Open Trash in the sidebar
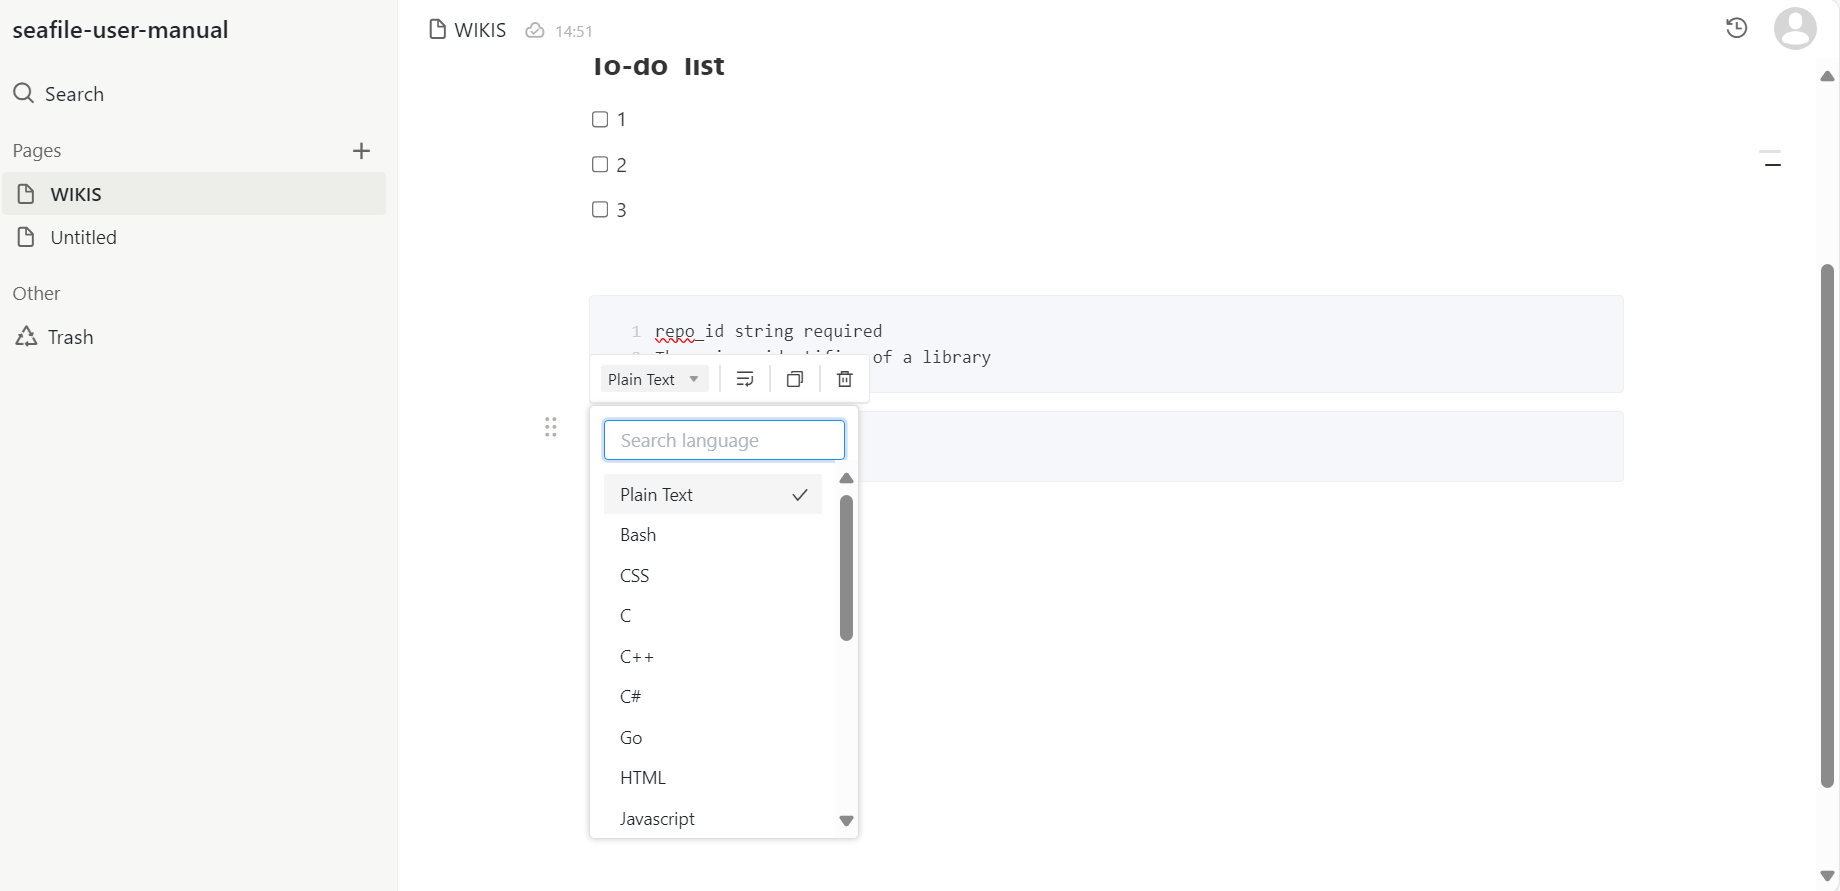1840x891 pixels. [x=70, y=338]
